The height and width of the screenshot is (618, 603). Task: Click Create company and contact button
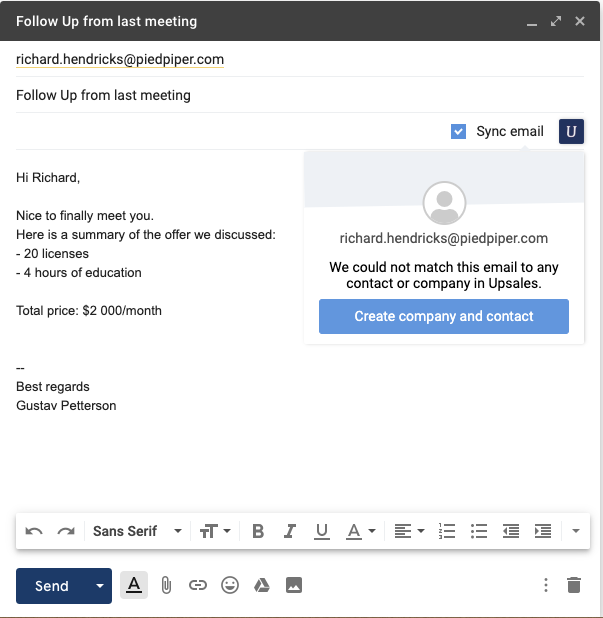coord(444,316)
